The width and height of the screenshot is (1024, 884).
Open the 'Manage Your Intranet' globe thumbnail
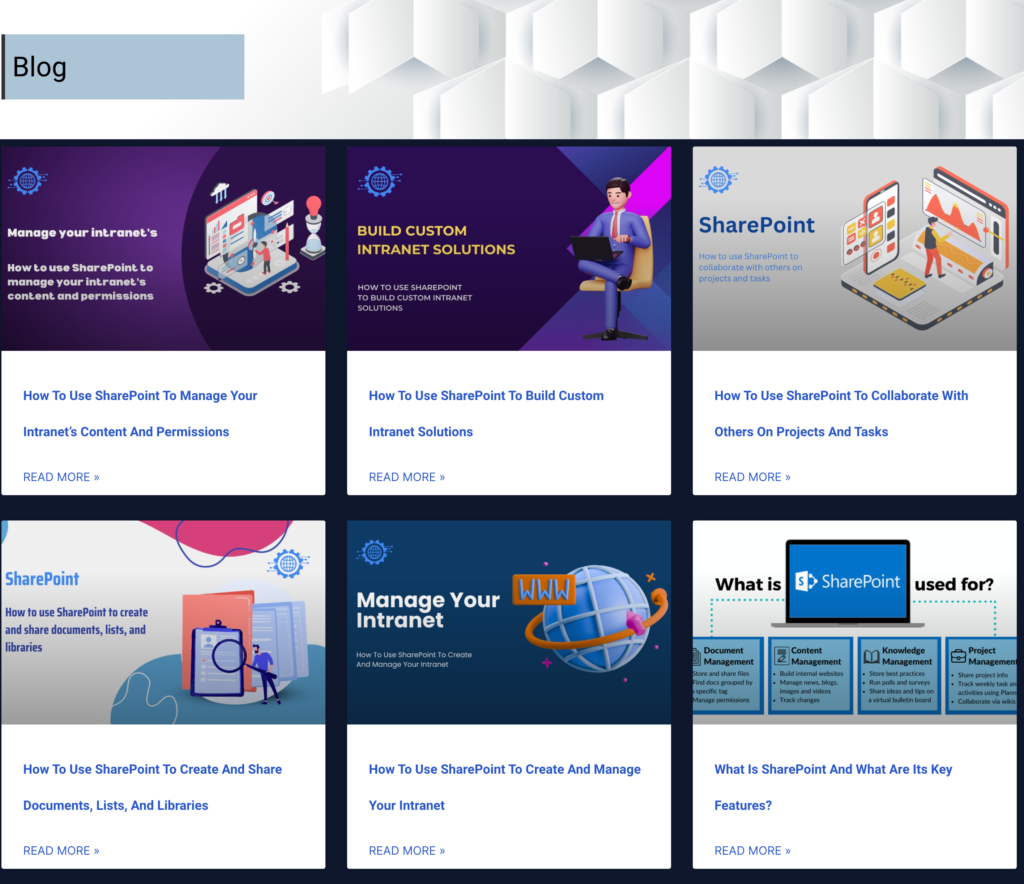(x=509, y=622)
